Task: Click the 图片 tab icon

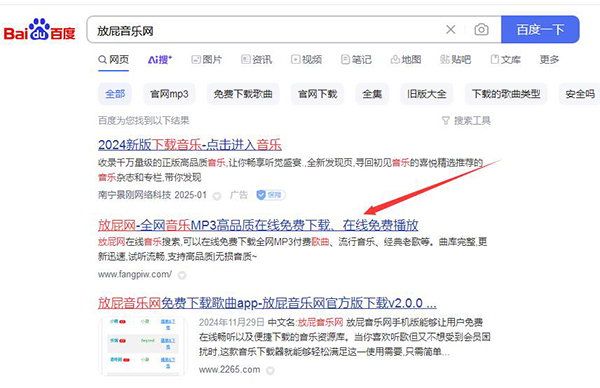Action: 196,59
